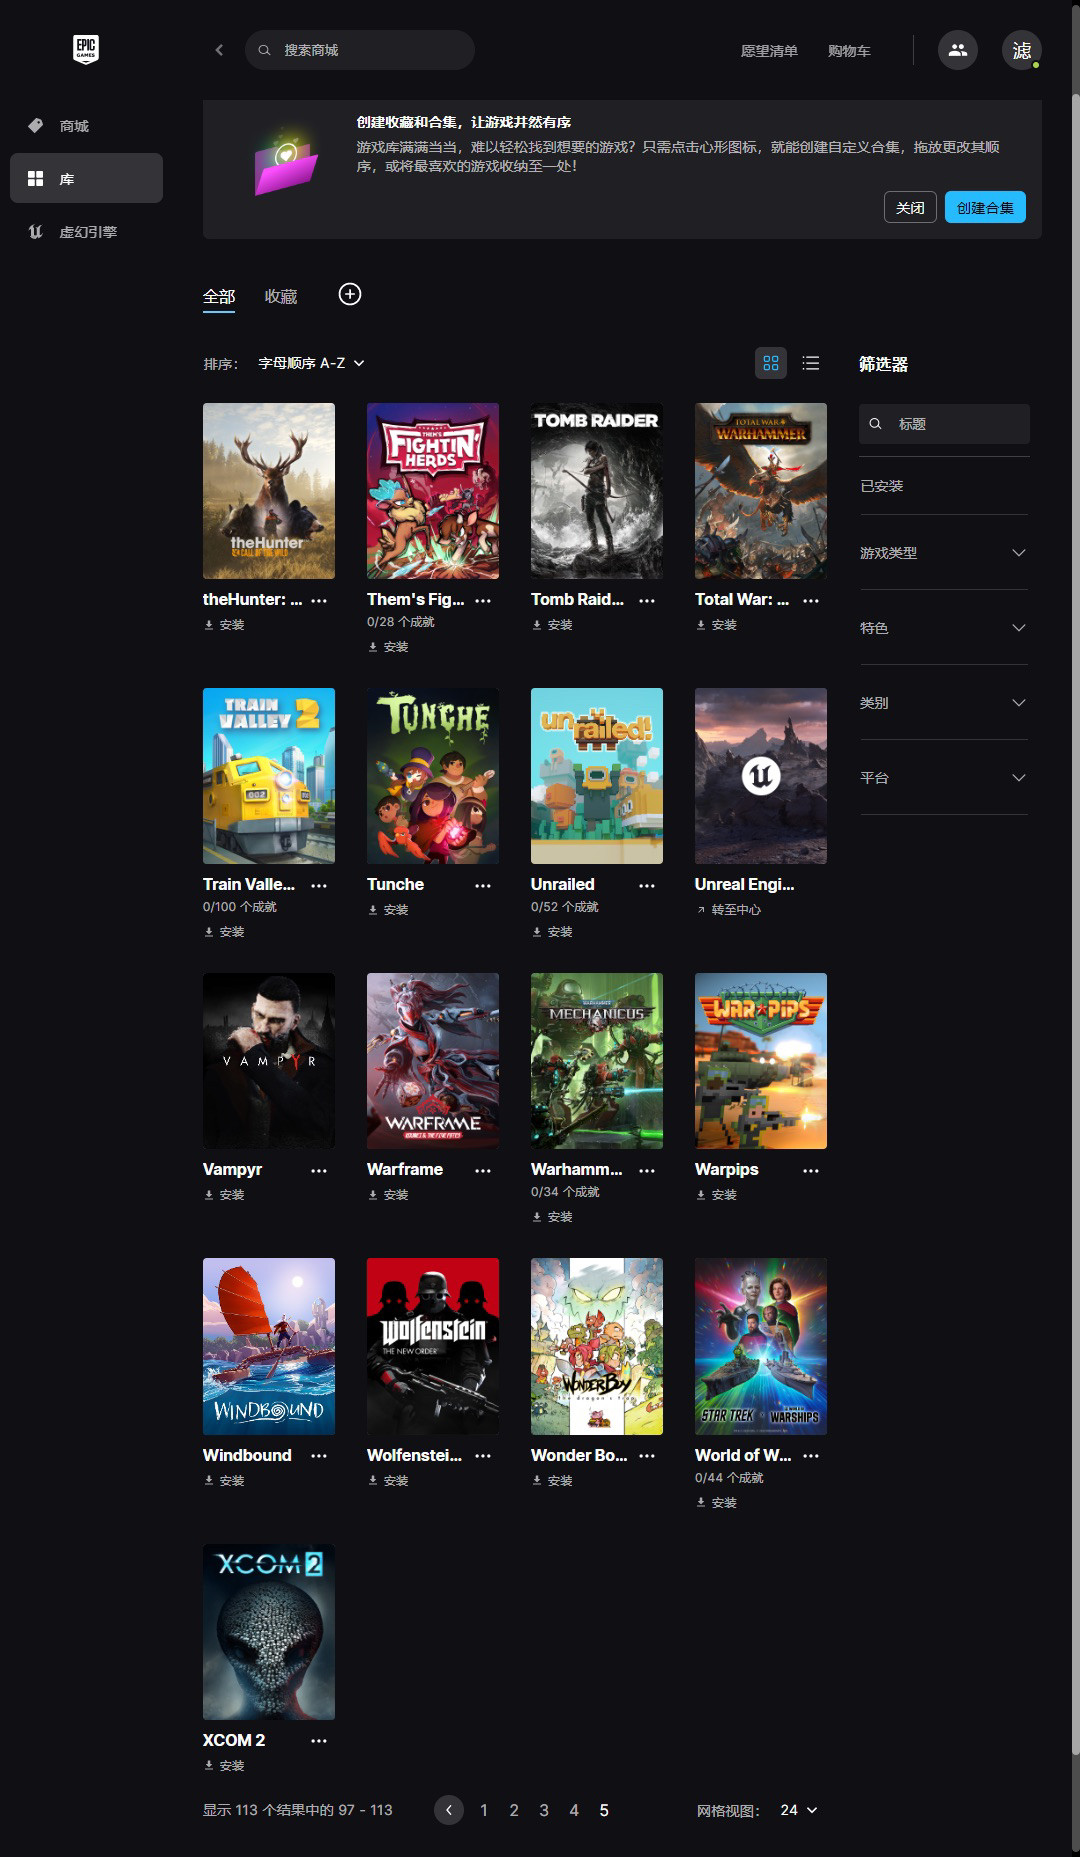Open grid view count dropdown 24

(x=799, y=1810)
